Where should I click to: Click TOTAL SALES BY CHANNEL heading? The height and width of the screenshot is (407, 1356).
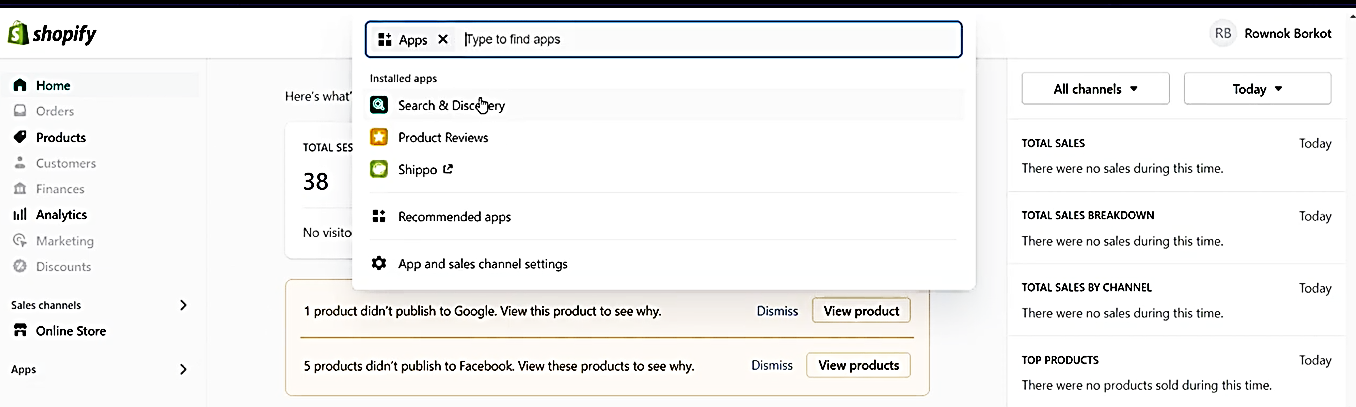(1087, 287)
